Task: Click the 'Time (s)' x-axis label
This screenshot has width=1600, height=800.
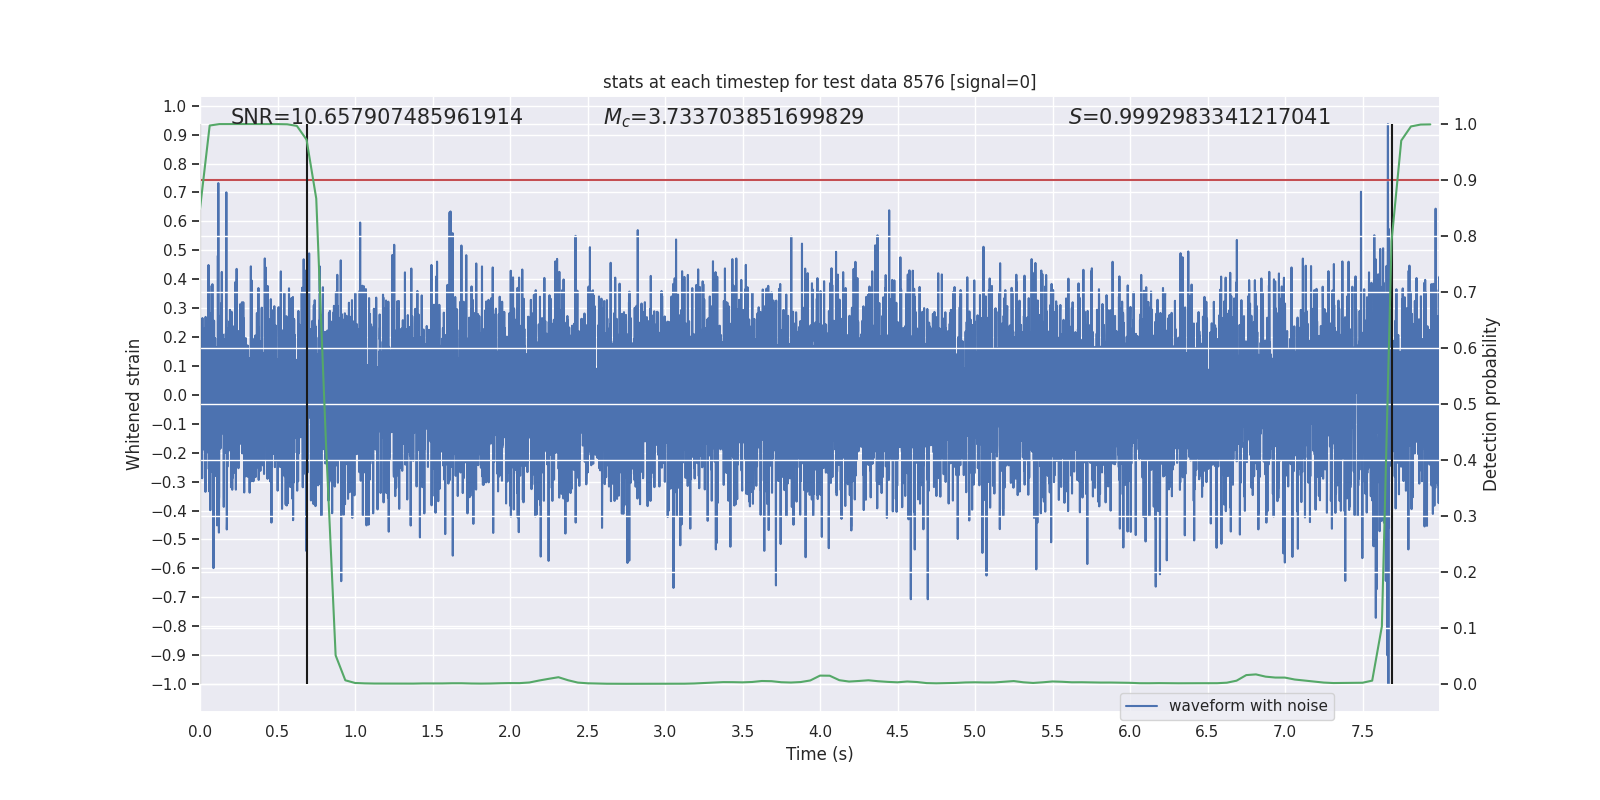Action: tap(820, 754)
